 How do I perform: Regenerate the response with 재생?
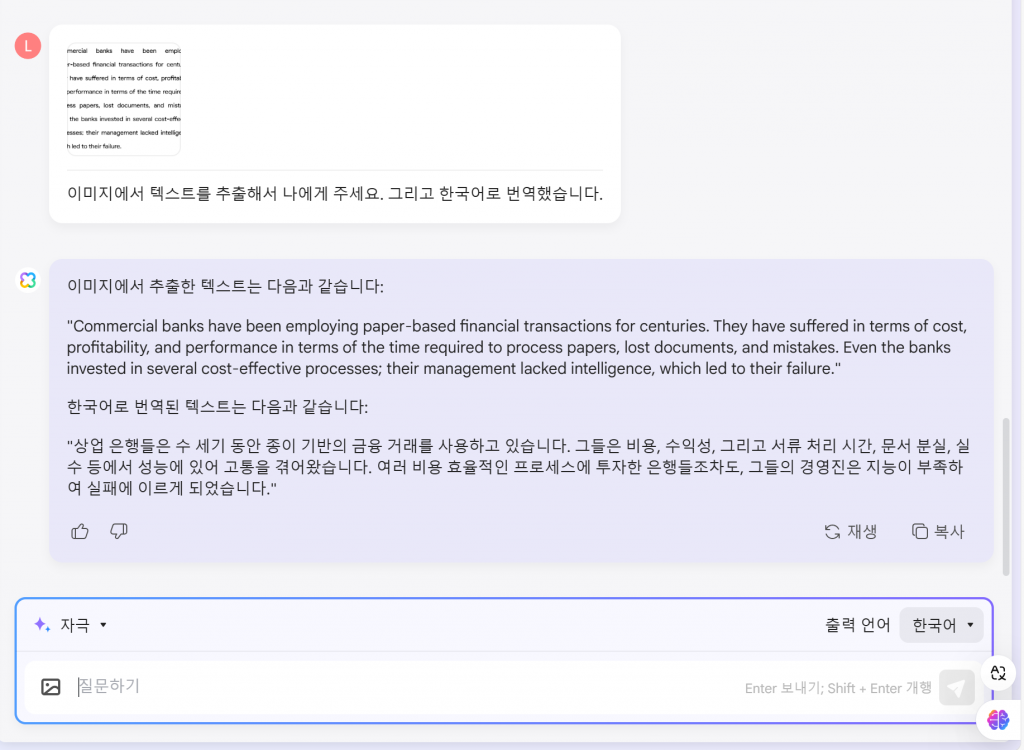(x=852, y=531)
